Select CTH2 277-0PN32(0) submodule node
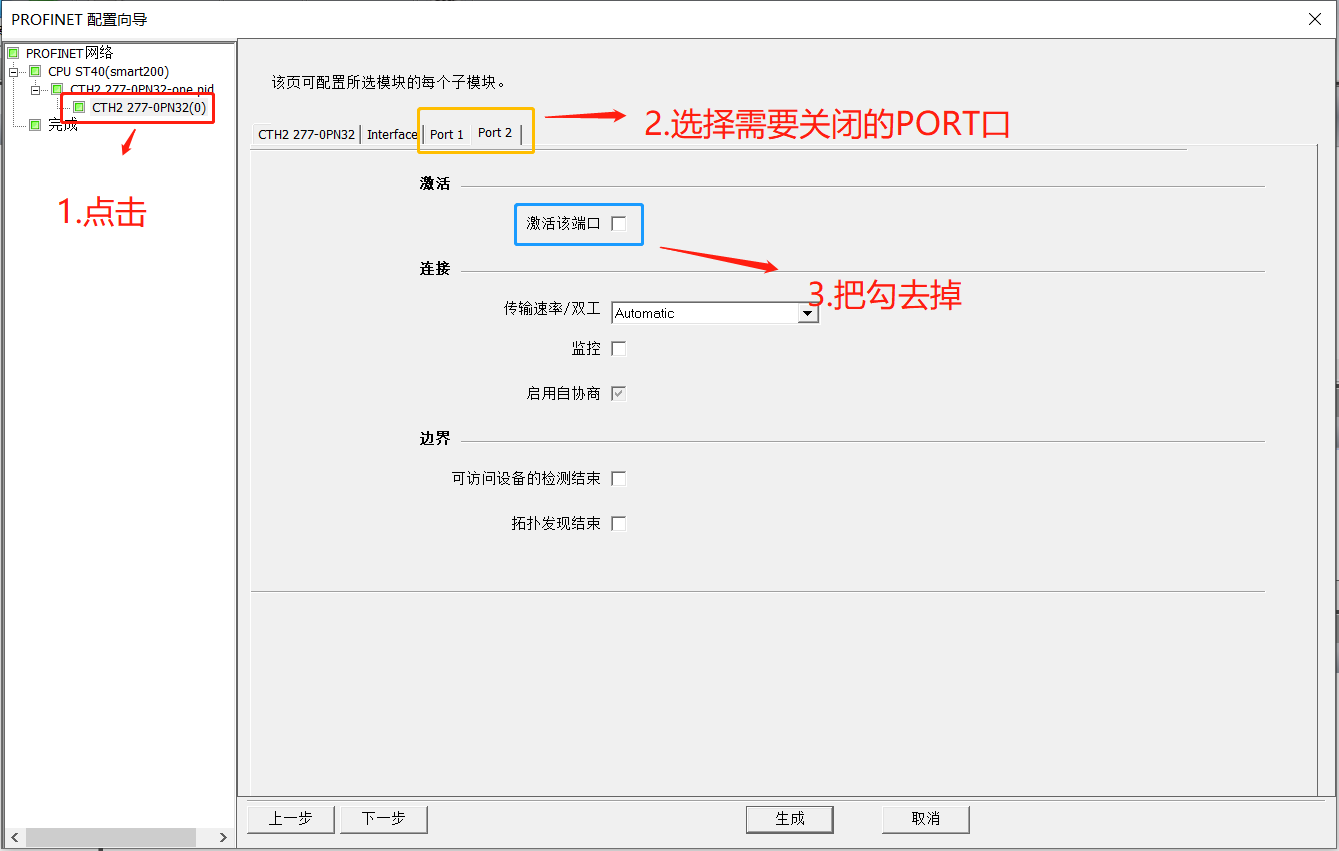 tap(149, 107)
